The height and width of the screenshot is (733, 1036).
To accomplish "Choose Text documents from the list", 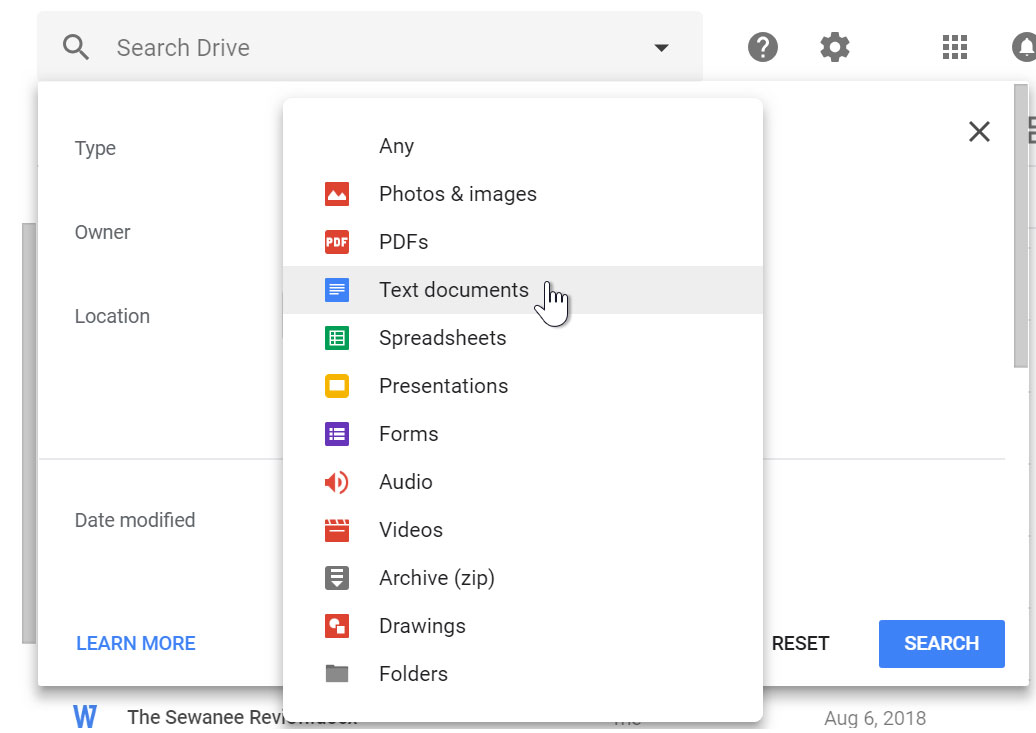I will click(x=453, y=289).
